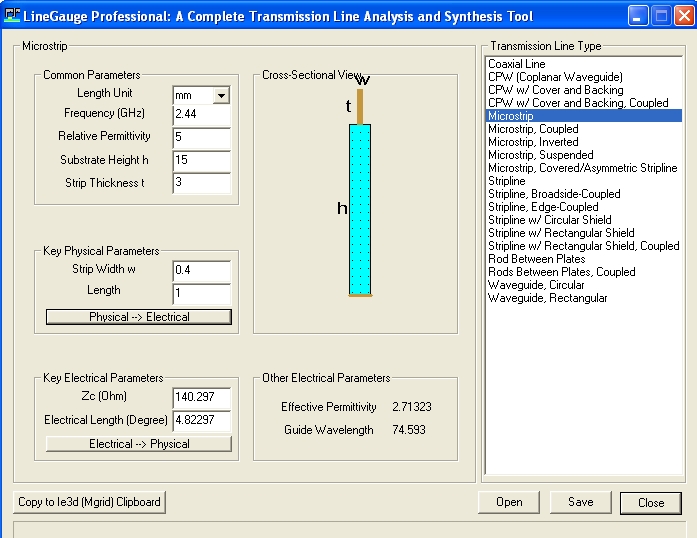Click the Strip Width w input field
The image size is (697, 538).
tap(201, 270)
